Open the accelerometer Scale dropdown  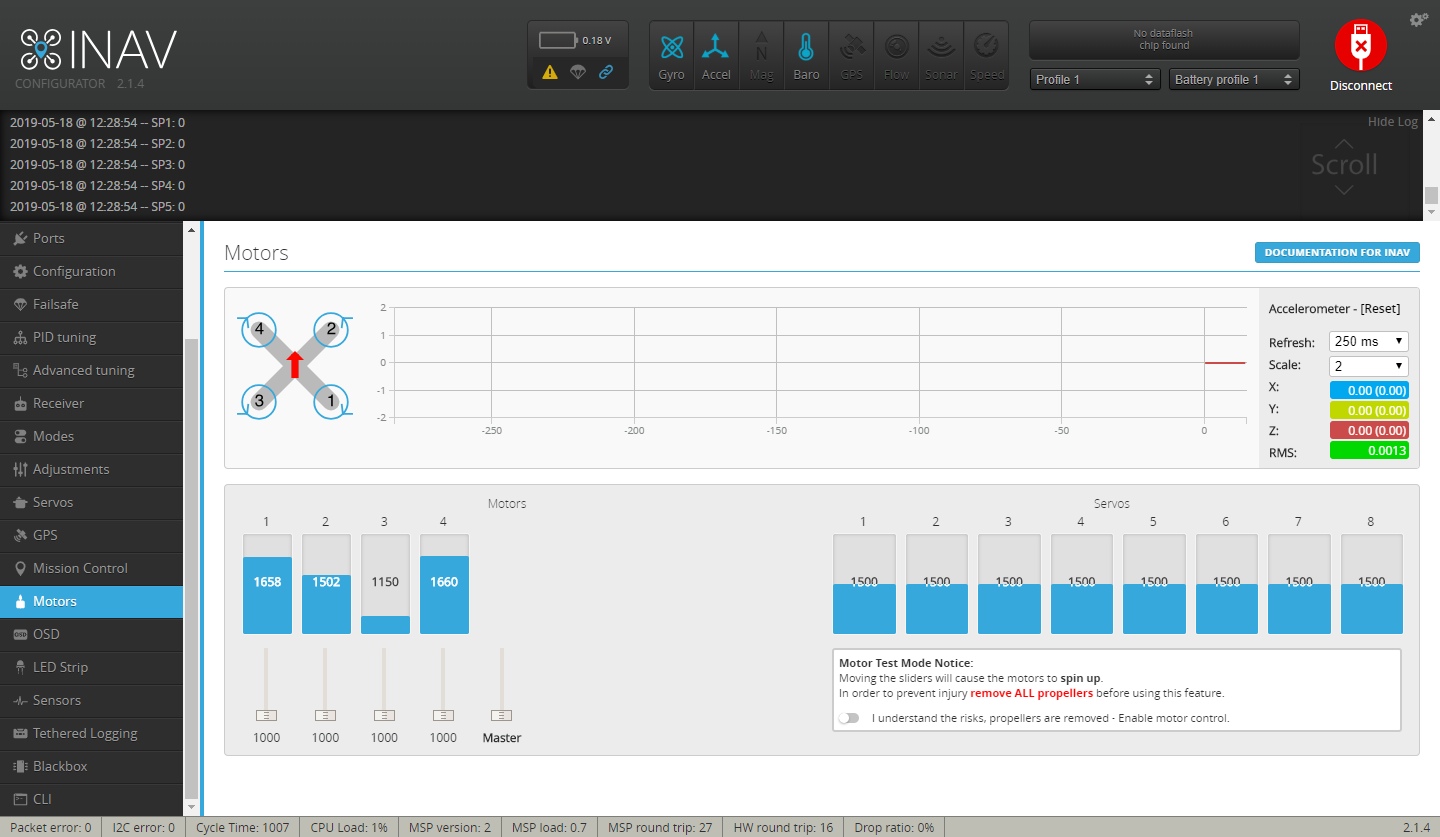point(1368,366)
